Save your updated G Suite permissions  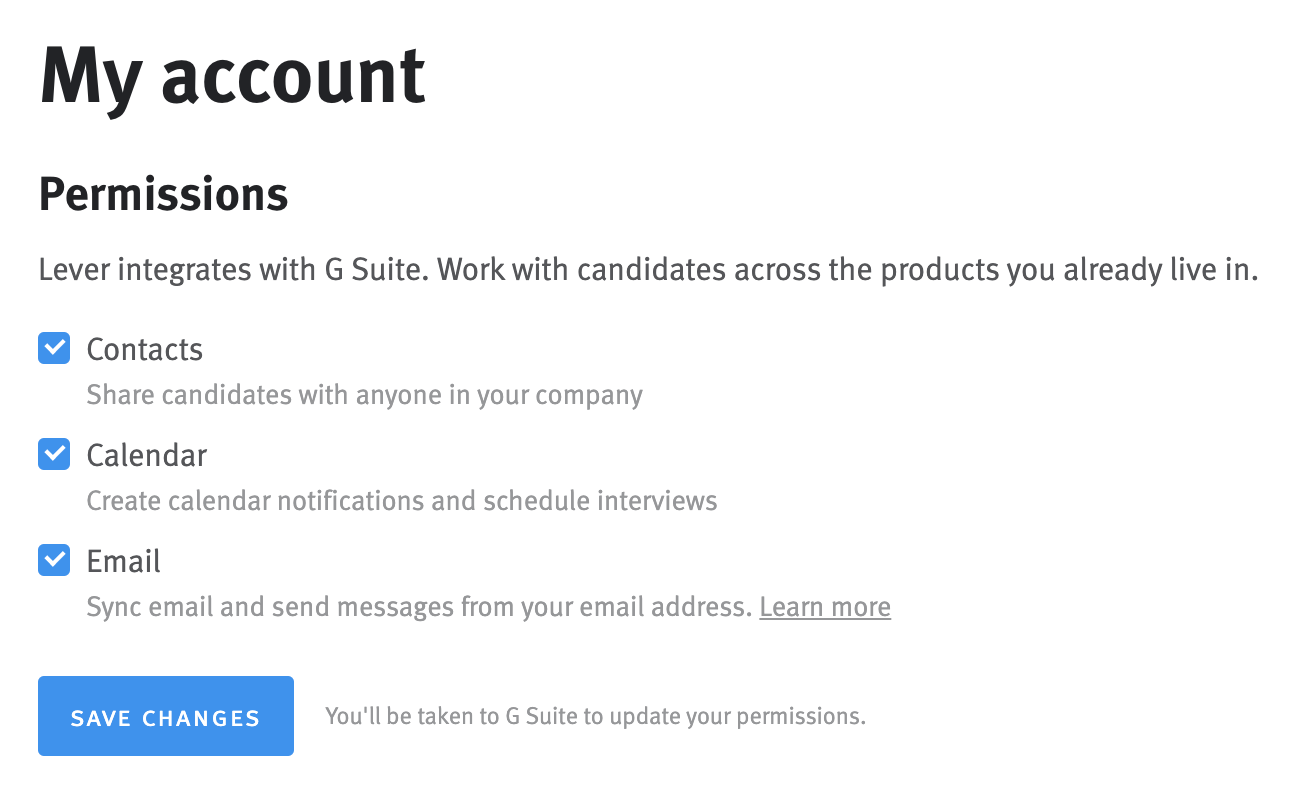coord(165,715)
